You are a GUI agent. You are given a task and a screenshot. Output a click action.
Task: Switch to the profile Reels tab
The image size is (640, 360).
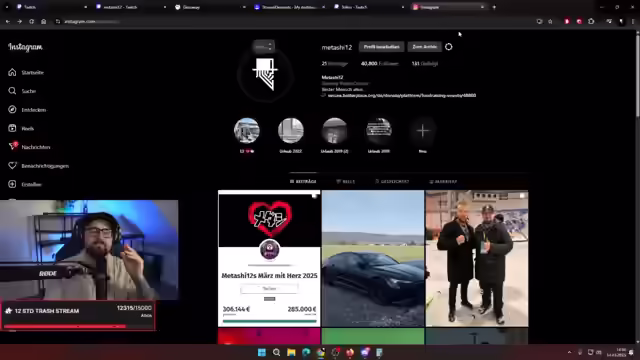point(345,181)
